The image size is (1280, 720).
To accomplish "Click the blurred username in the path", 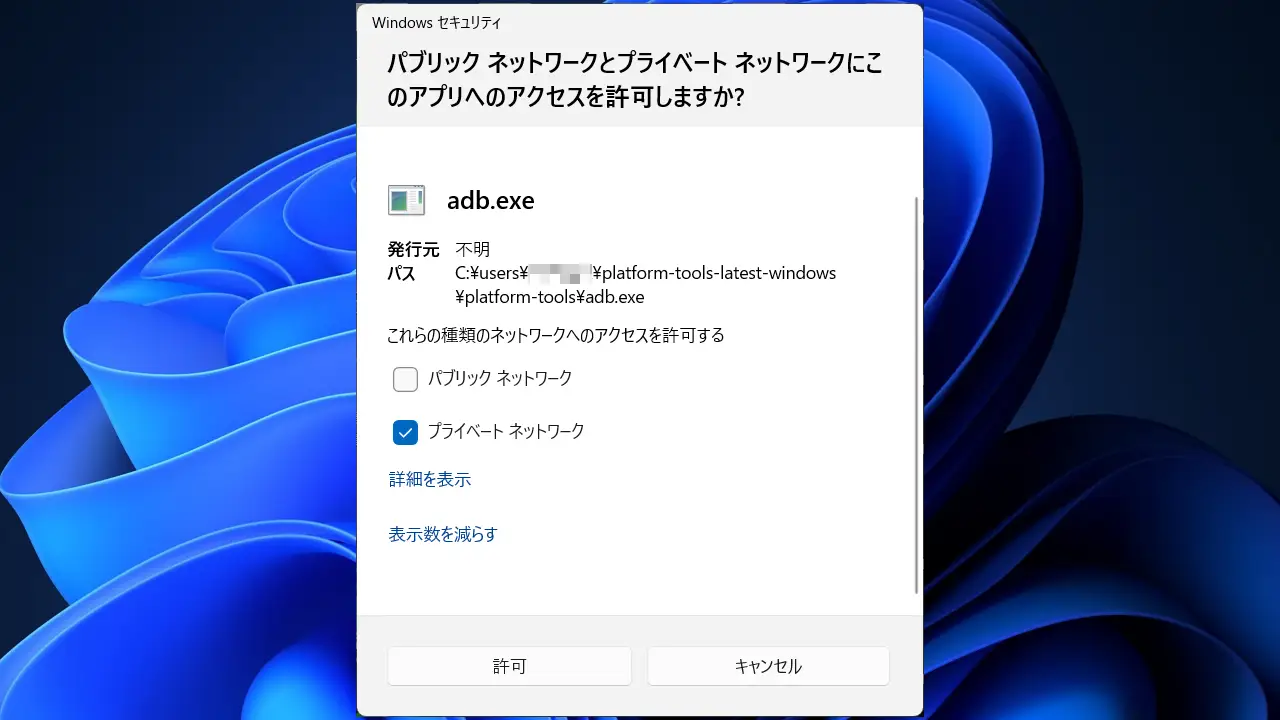I will [561, 273].
